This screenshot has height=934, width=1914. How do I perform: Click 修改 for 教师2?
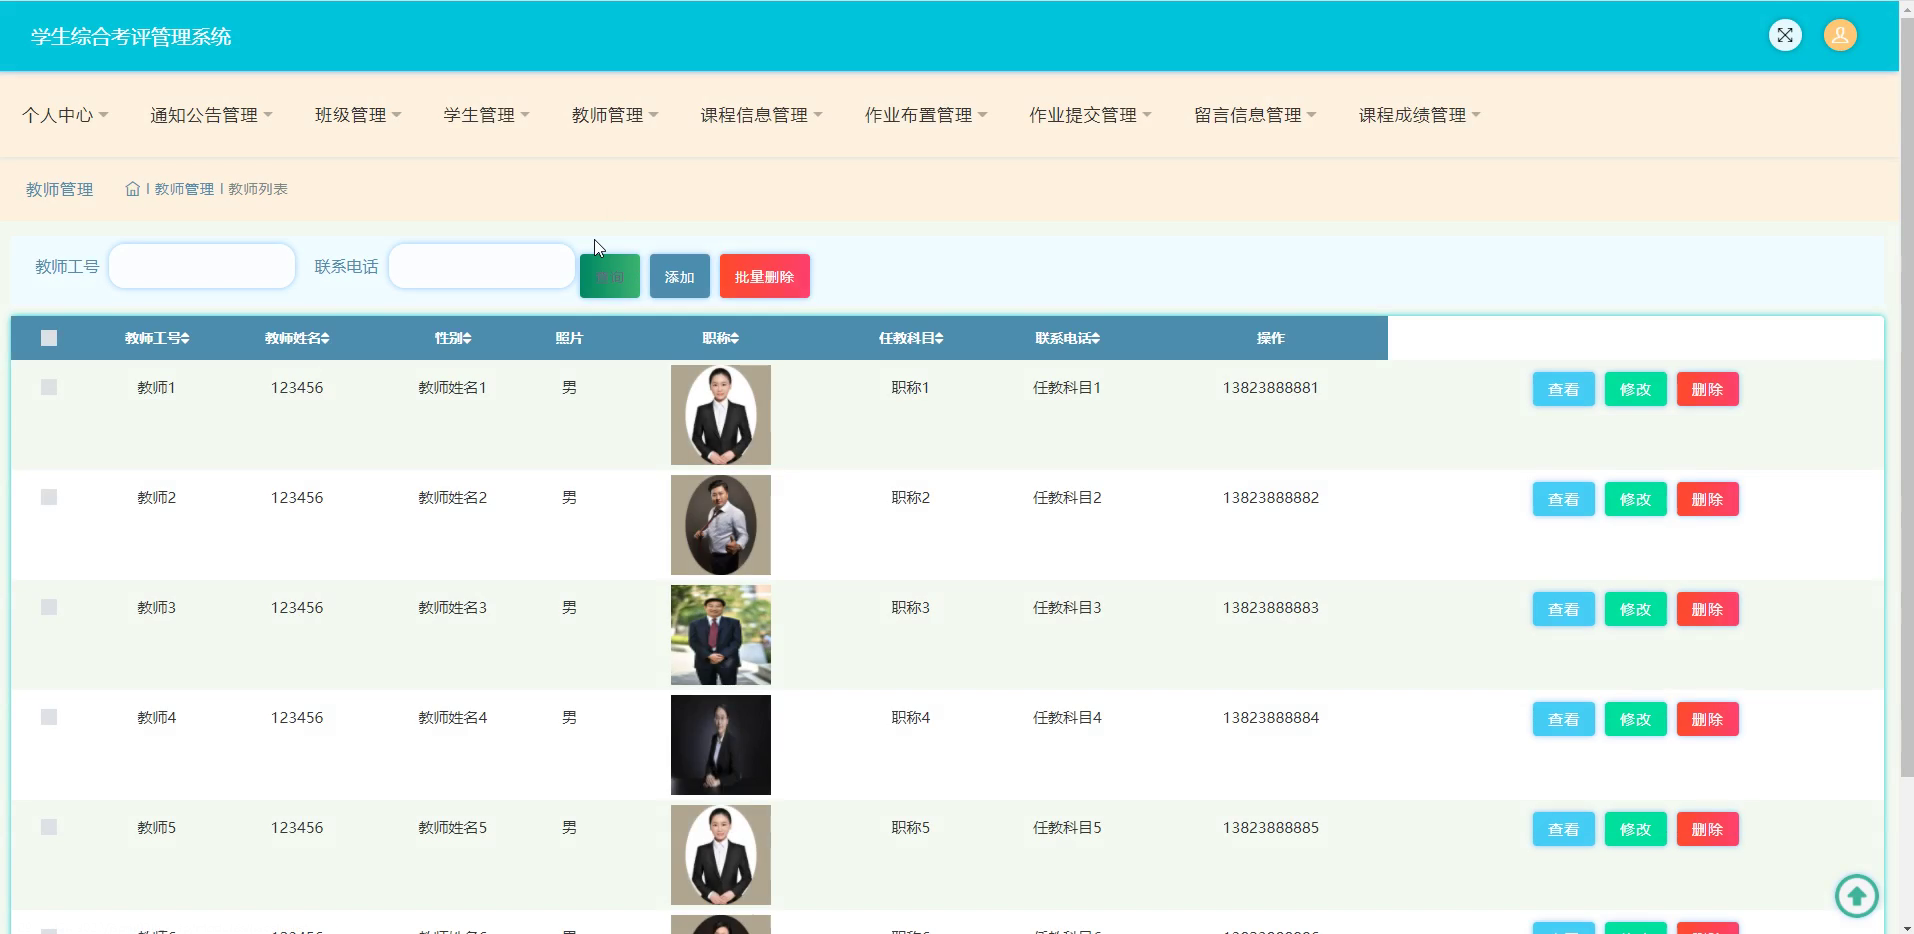pos(1636,499)
